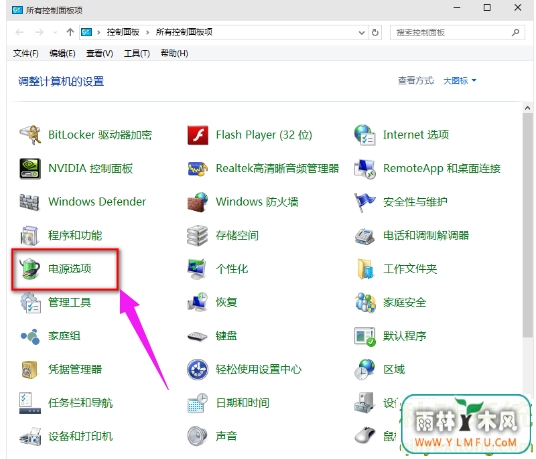Go up one level arrow
Viewport: 536px width, 459px height.
70,32
